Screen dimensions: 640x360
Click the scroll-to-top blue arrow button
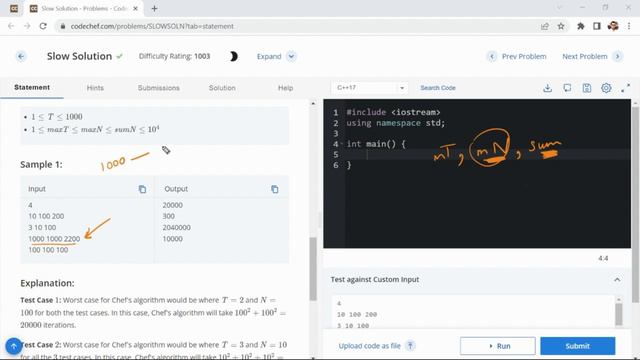(x=13, y=346)
